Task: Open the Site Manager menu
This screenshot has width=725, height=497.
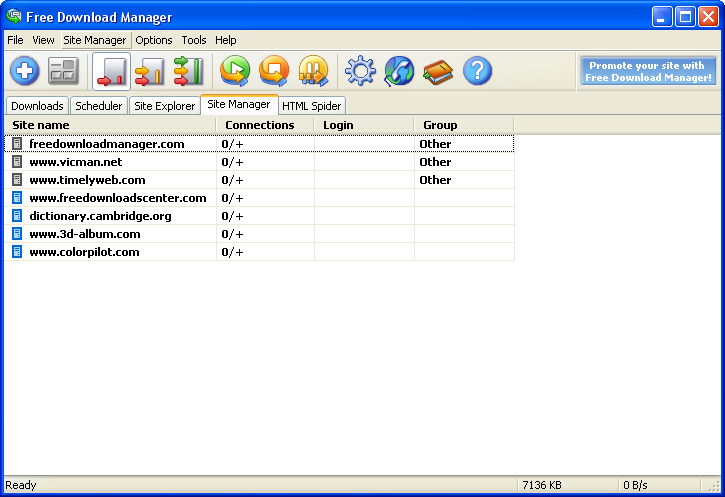Action: coord(95,40)
